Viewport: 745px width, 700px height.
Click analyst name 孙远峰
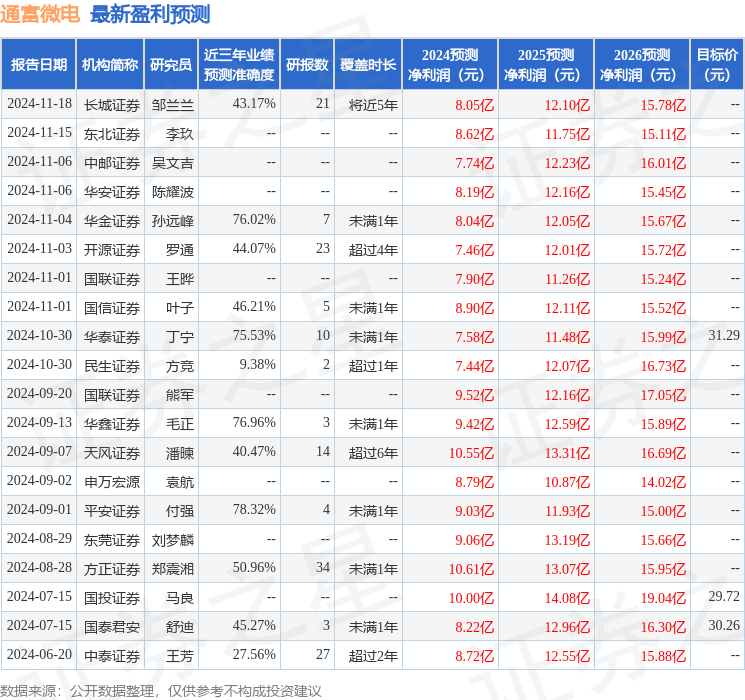(x=173, y=221)
